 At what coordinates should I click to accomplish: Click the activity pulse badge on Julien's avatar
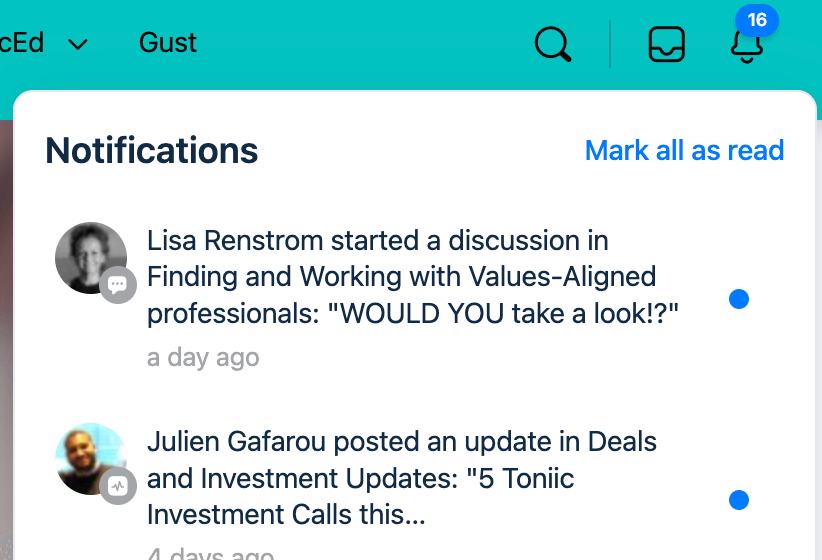coord(118,486)
